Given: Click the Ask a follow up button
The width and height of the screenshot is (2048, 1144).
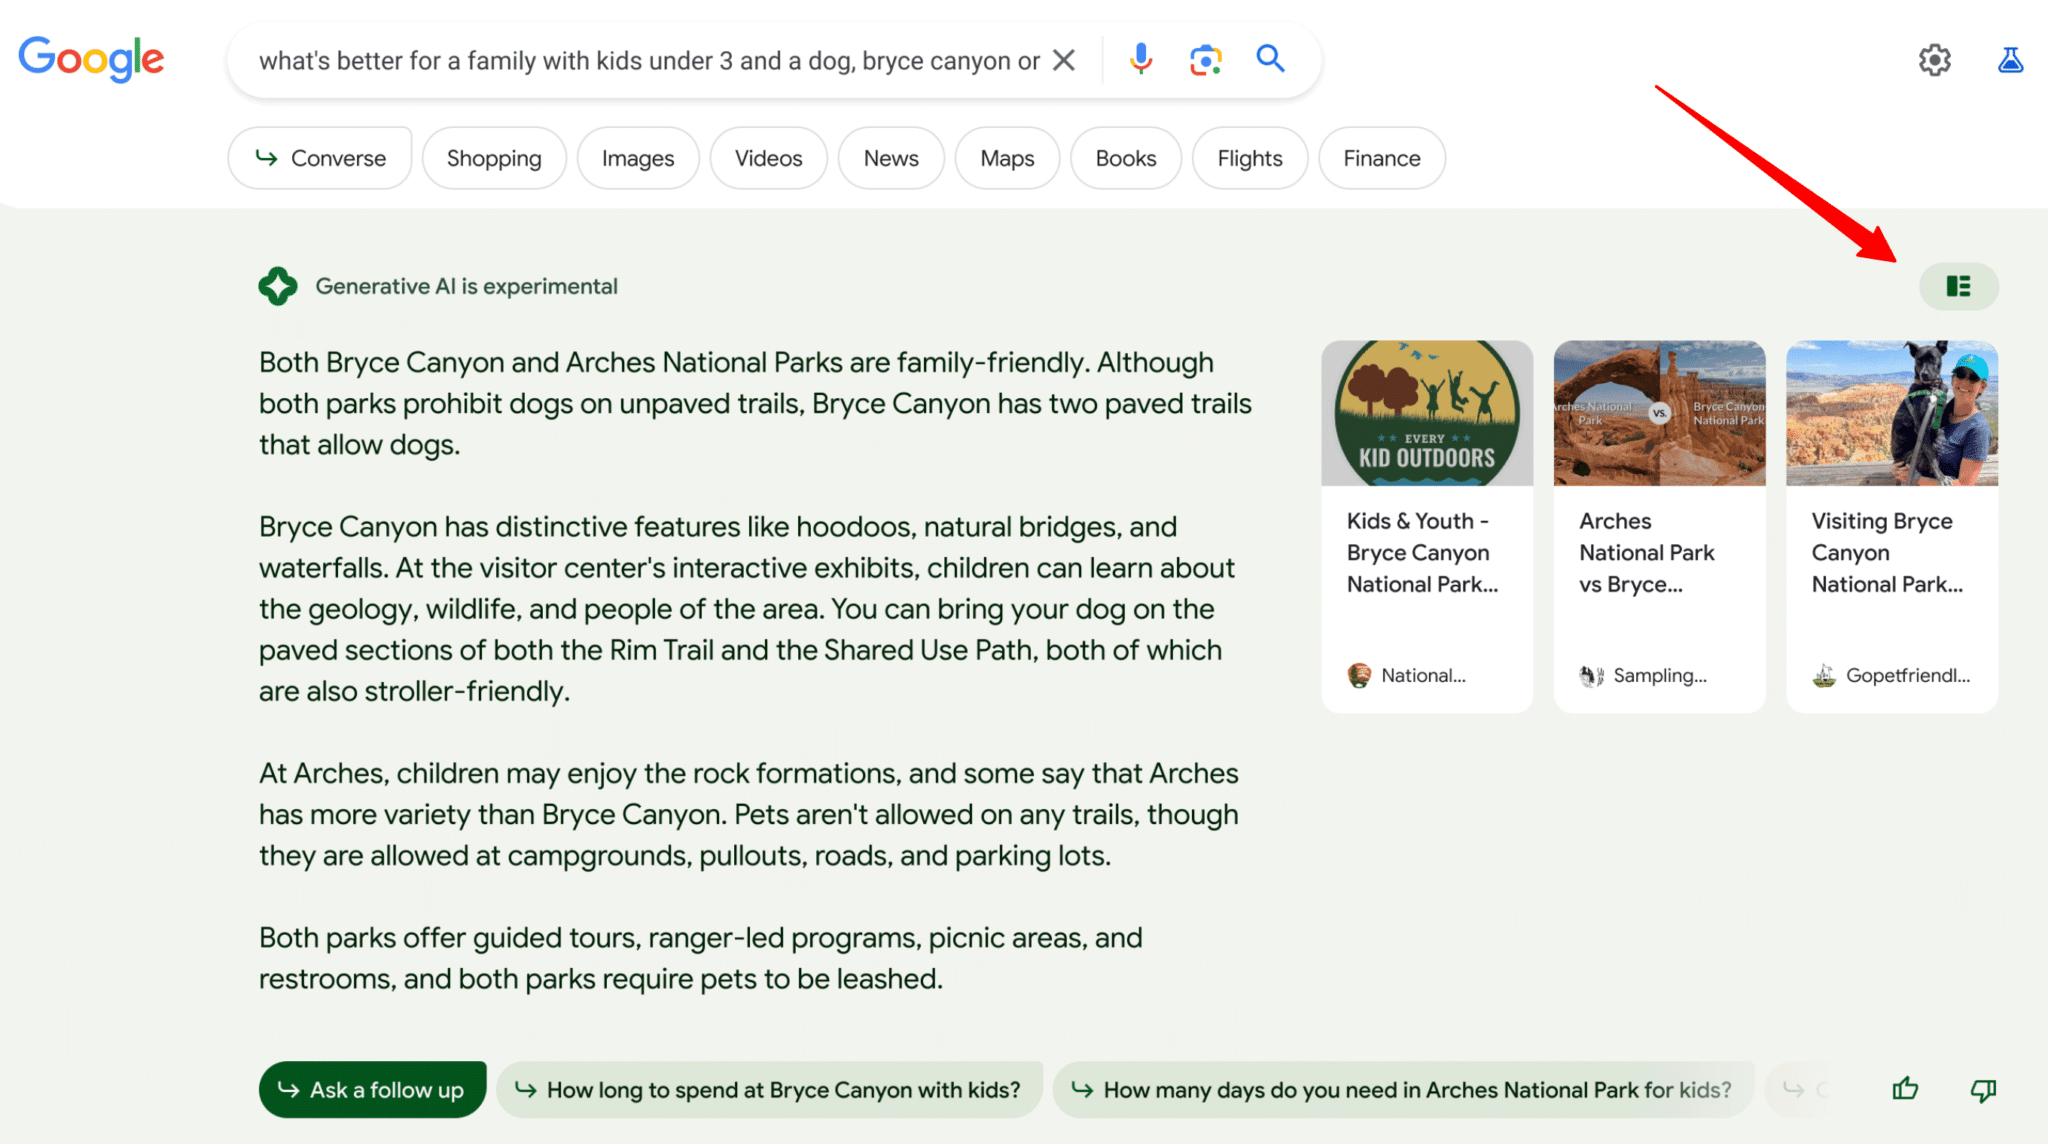Looking at the screenshot, I should [x=372, y=1089].
